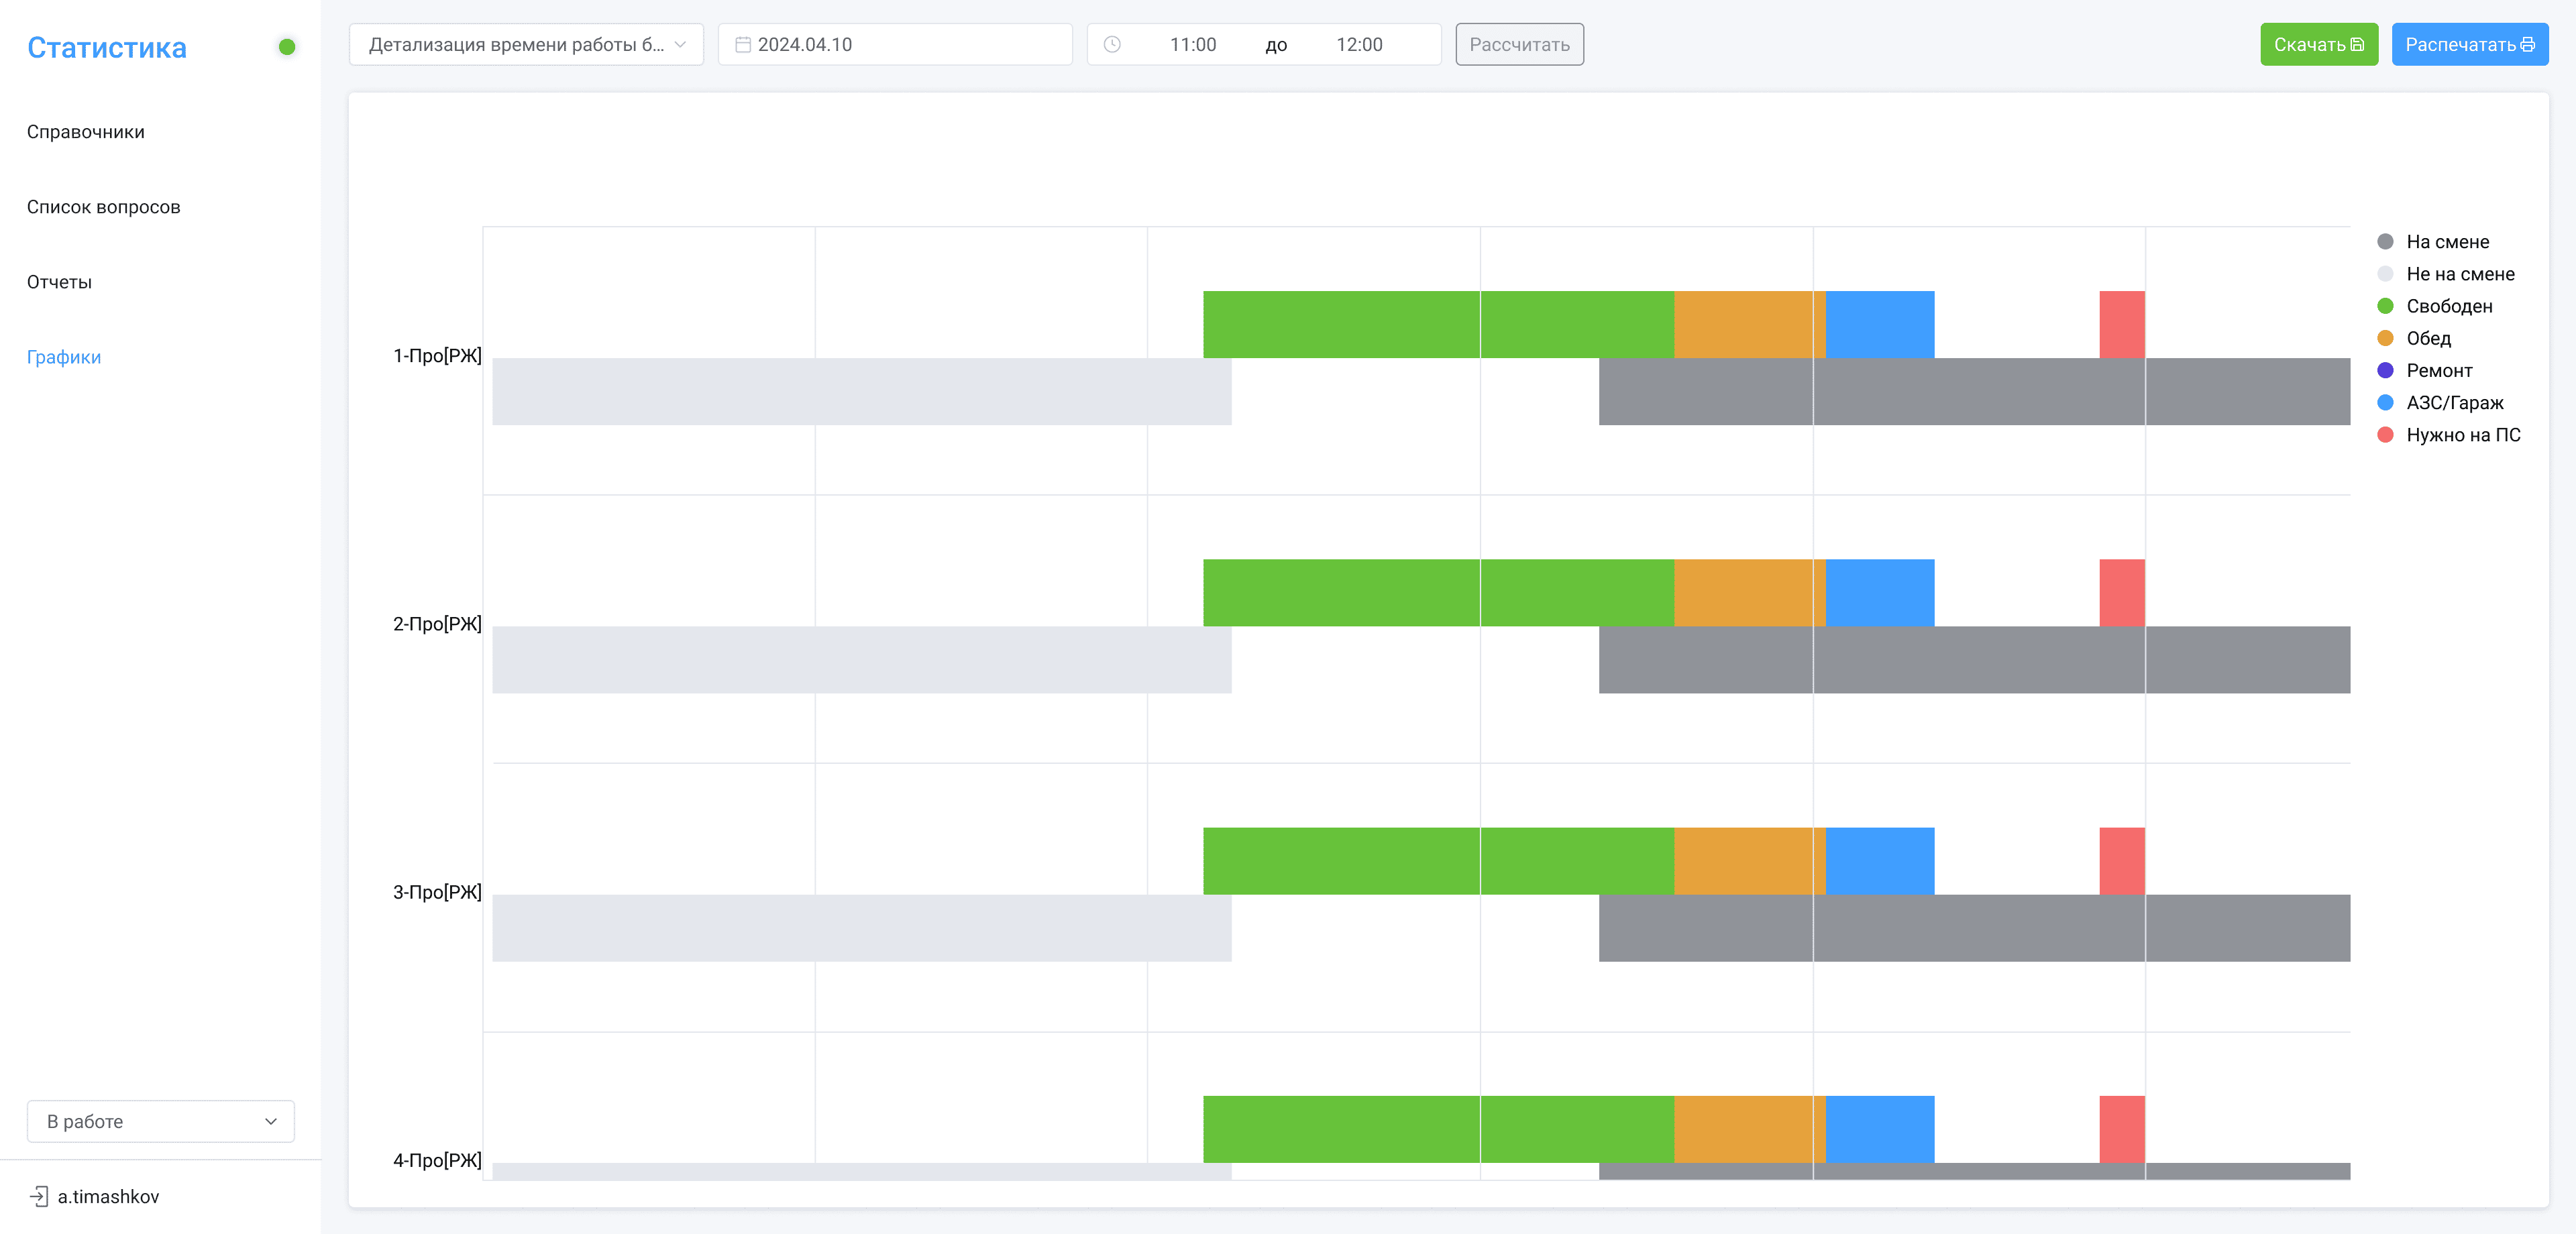Expand the В работе status dropdown

coord(161,1121)
